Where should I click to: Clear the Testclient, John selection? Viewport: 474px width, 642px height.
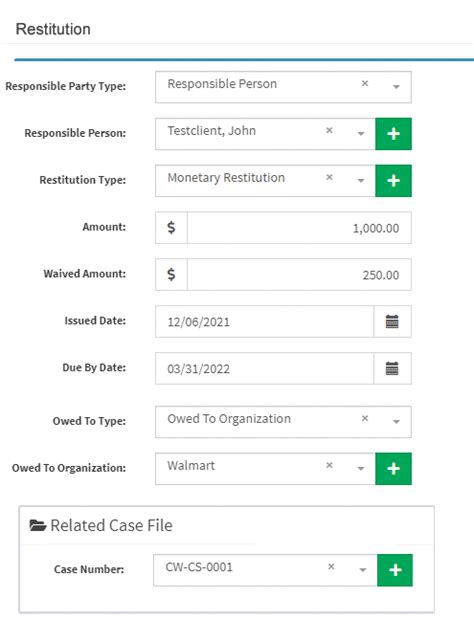pyautogui.click(x=329, y=130)
